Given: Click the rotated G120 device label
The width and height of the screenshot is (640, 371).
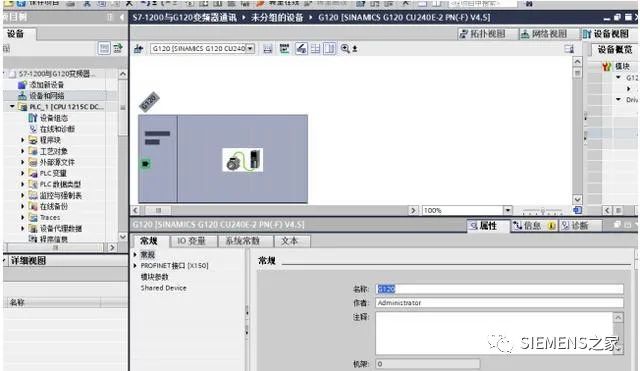Looking at the screenshot, I should 149,102.
